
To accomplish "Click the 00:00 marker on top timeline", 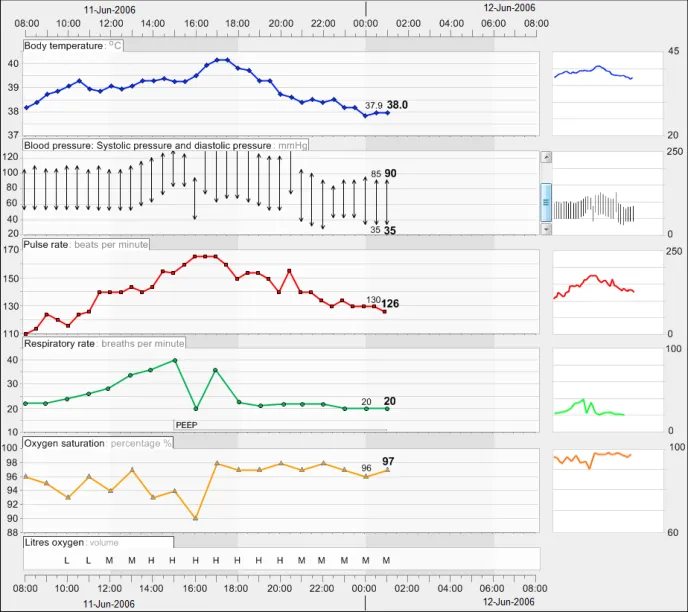I will [366, 22].
